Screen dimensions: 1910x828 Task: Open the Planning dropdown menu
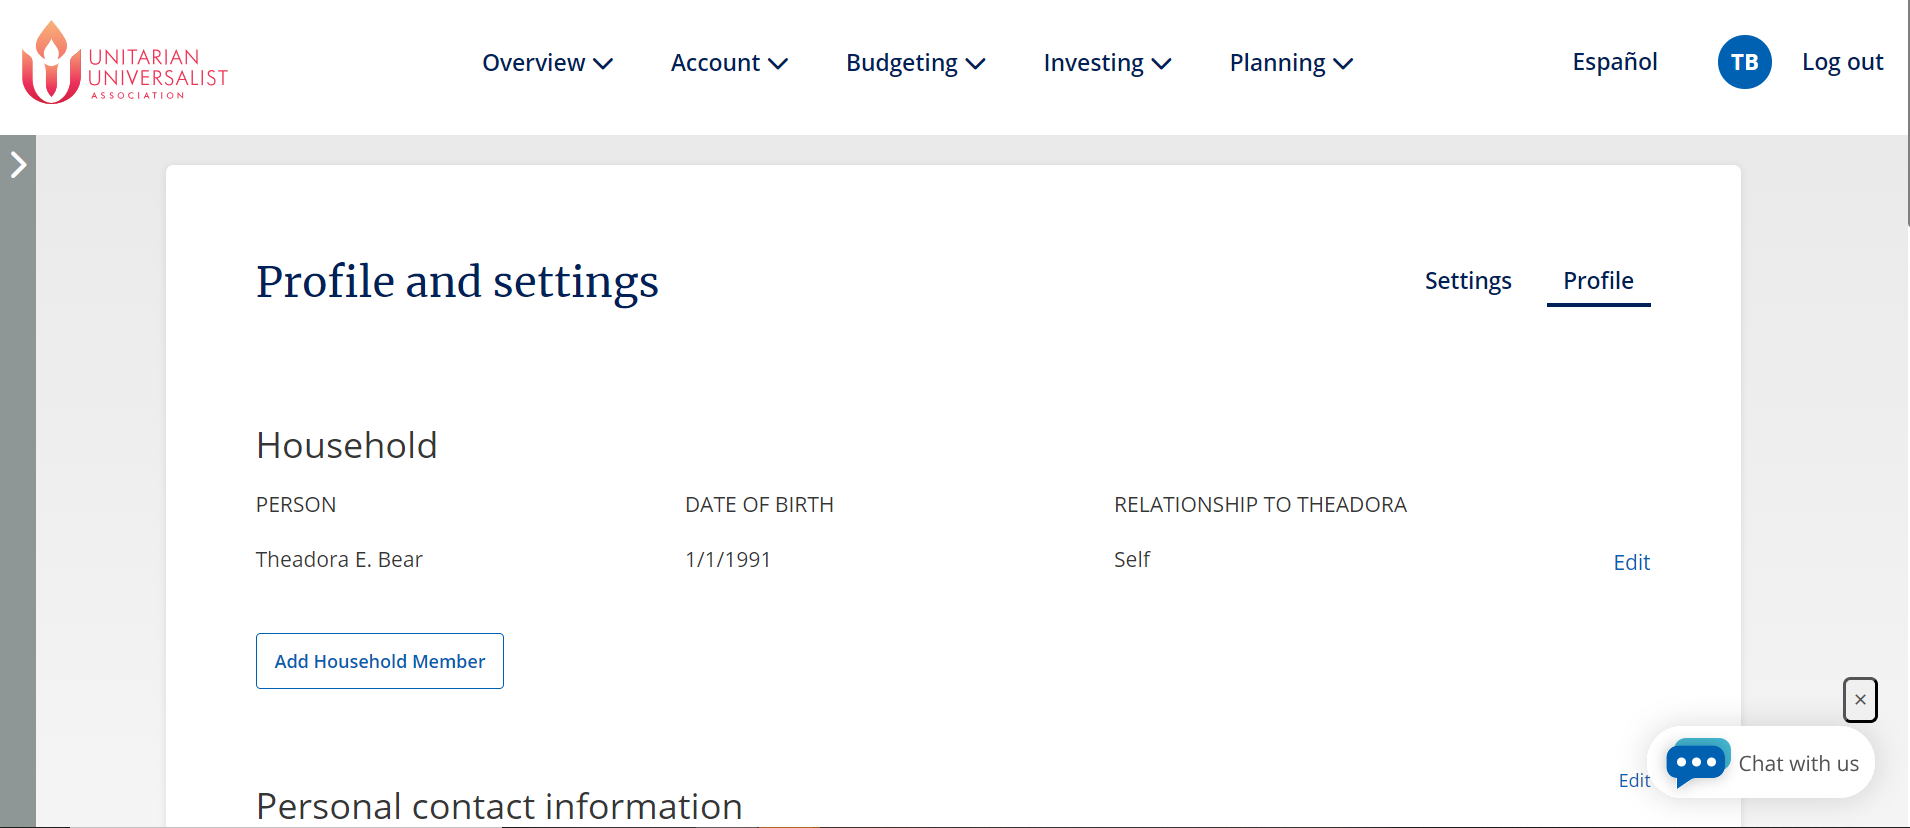click(x=1291, y=63)
